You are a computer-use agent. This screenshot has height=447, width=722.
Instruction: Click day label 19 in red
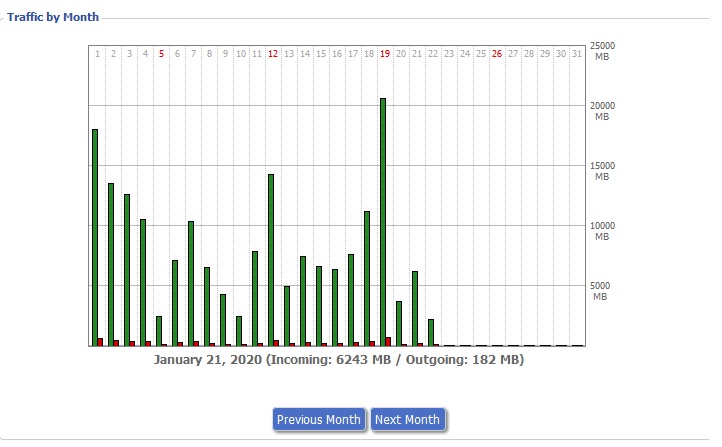pyautogui.click(x=385, y=54)
